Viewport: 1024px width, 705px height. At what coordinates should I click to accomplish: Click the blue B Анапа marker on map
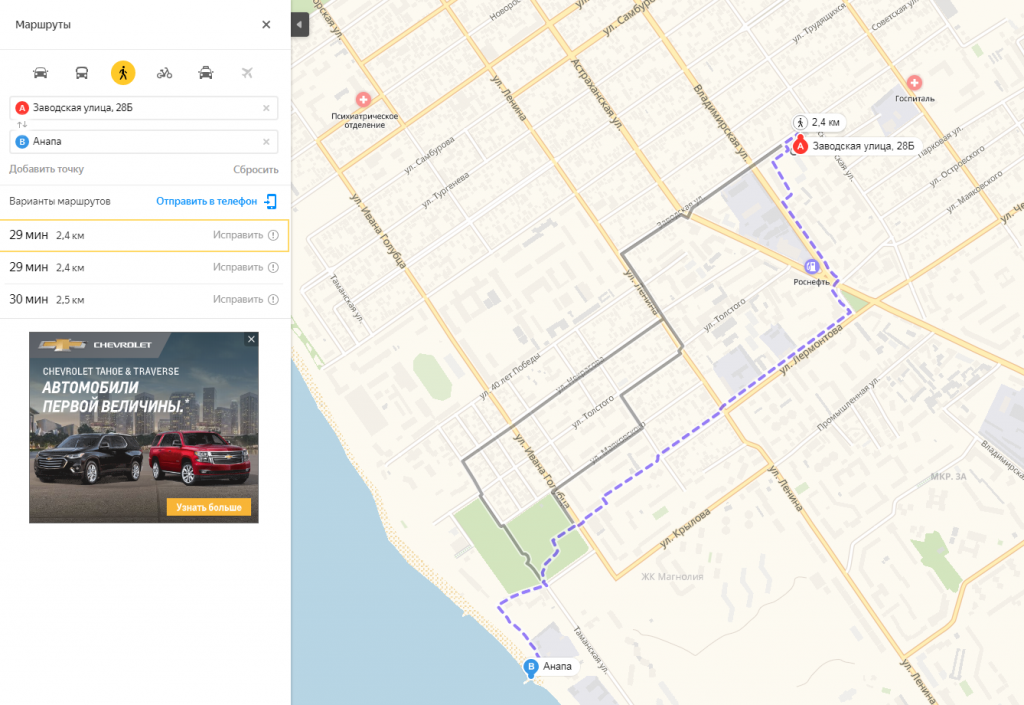[x=531, y=667]
